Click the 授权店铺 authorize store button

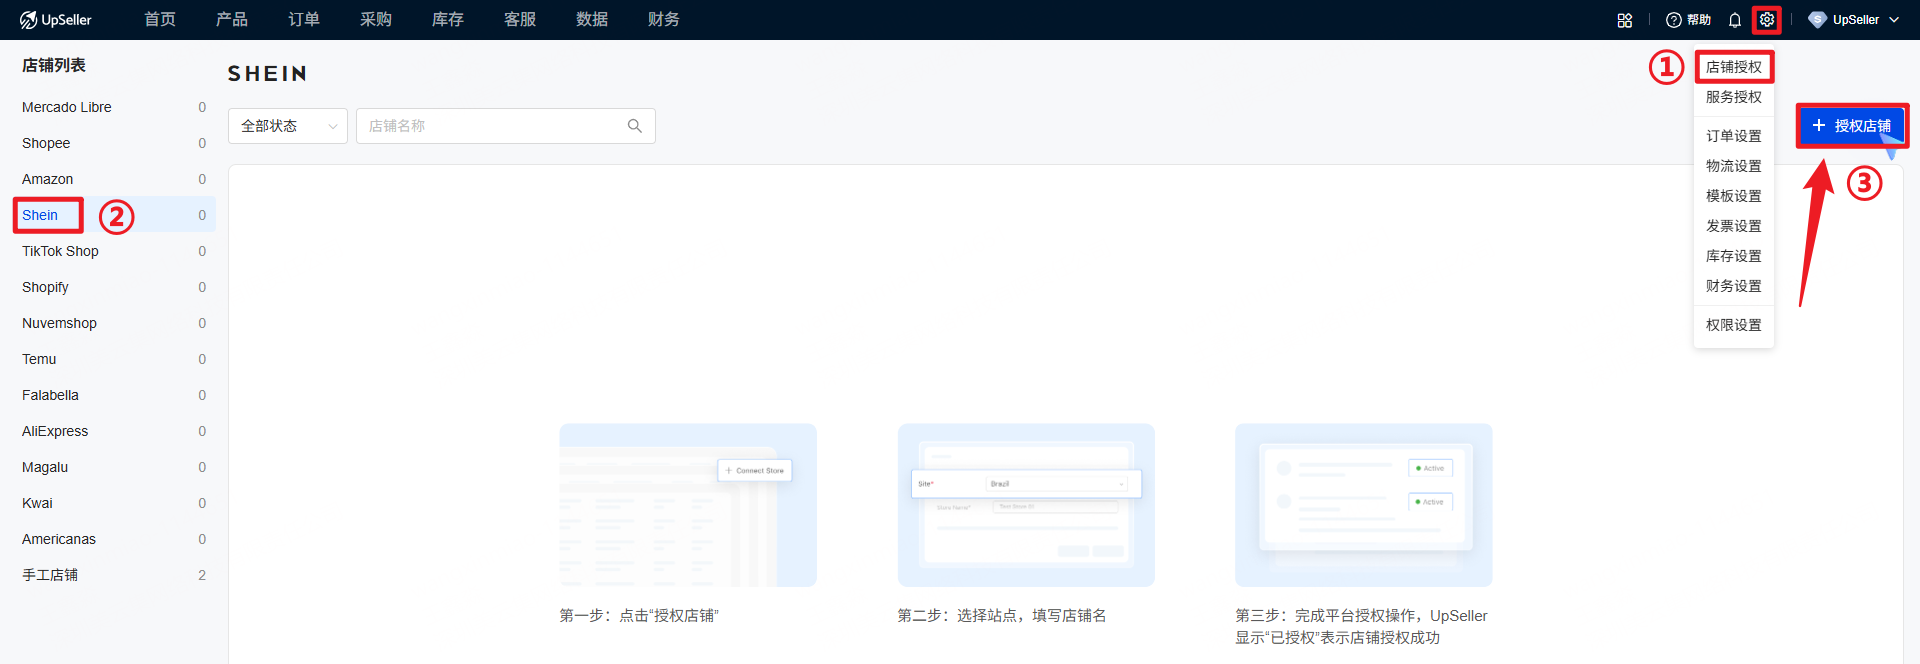[1852, 126]
